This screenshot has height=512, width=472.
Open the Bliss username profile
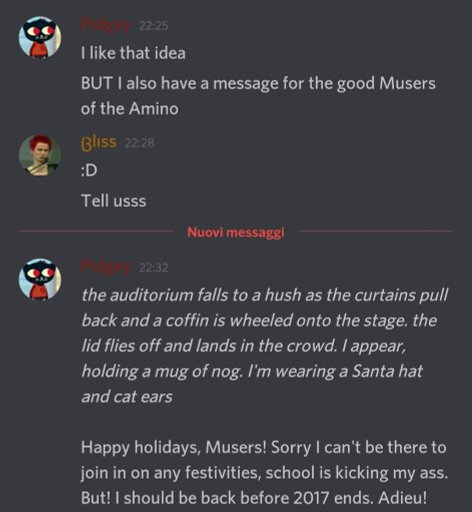(99, 143)
